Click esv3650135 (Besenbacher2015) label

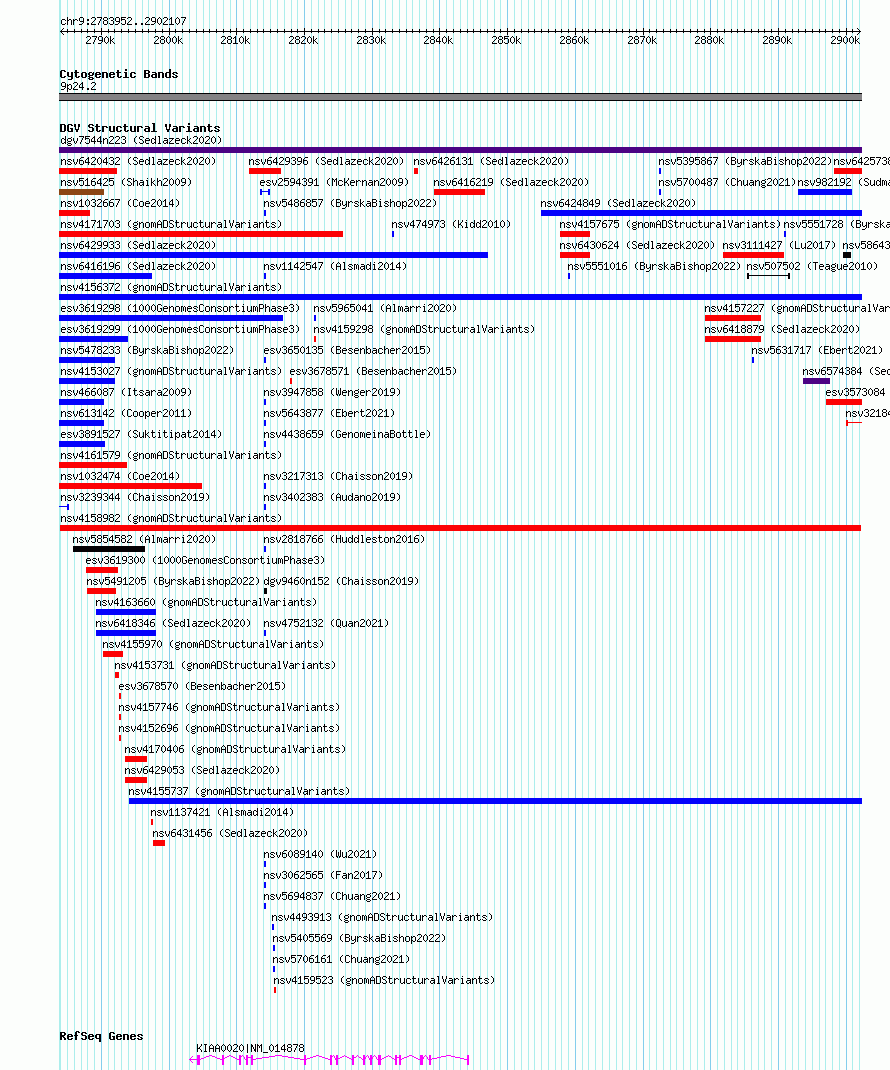point(347,350)
